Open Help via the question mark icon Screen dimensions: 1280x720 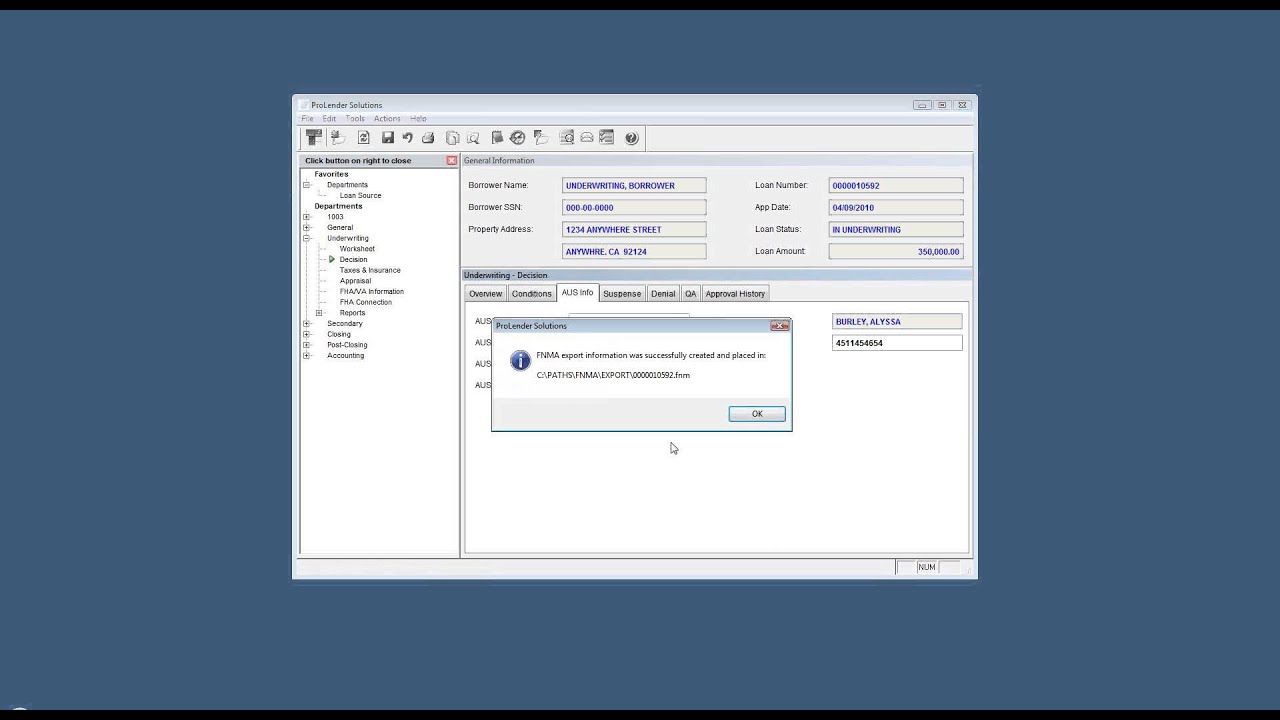[632, 138]
